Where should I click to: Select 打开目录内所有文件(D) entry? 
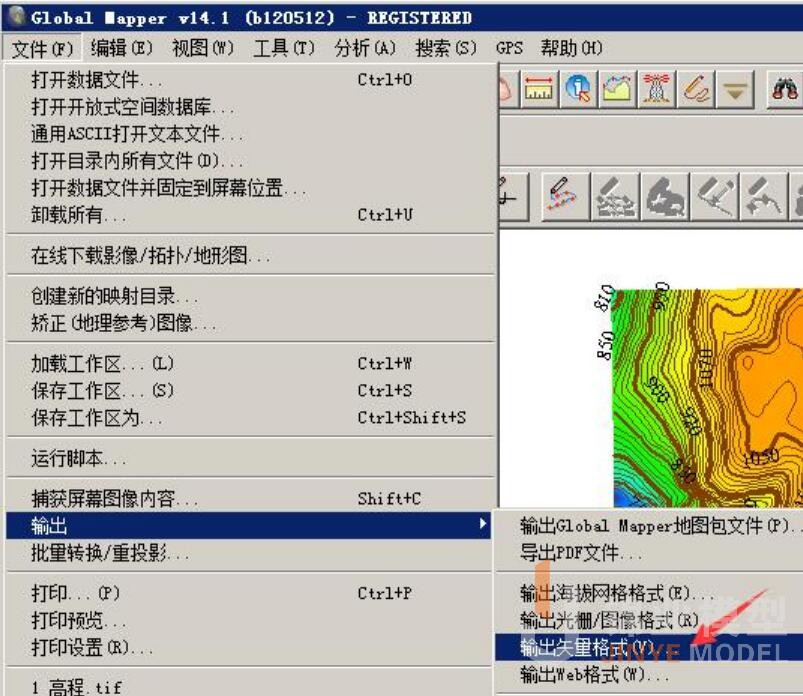point(250,161)
